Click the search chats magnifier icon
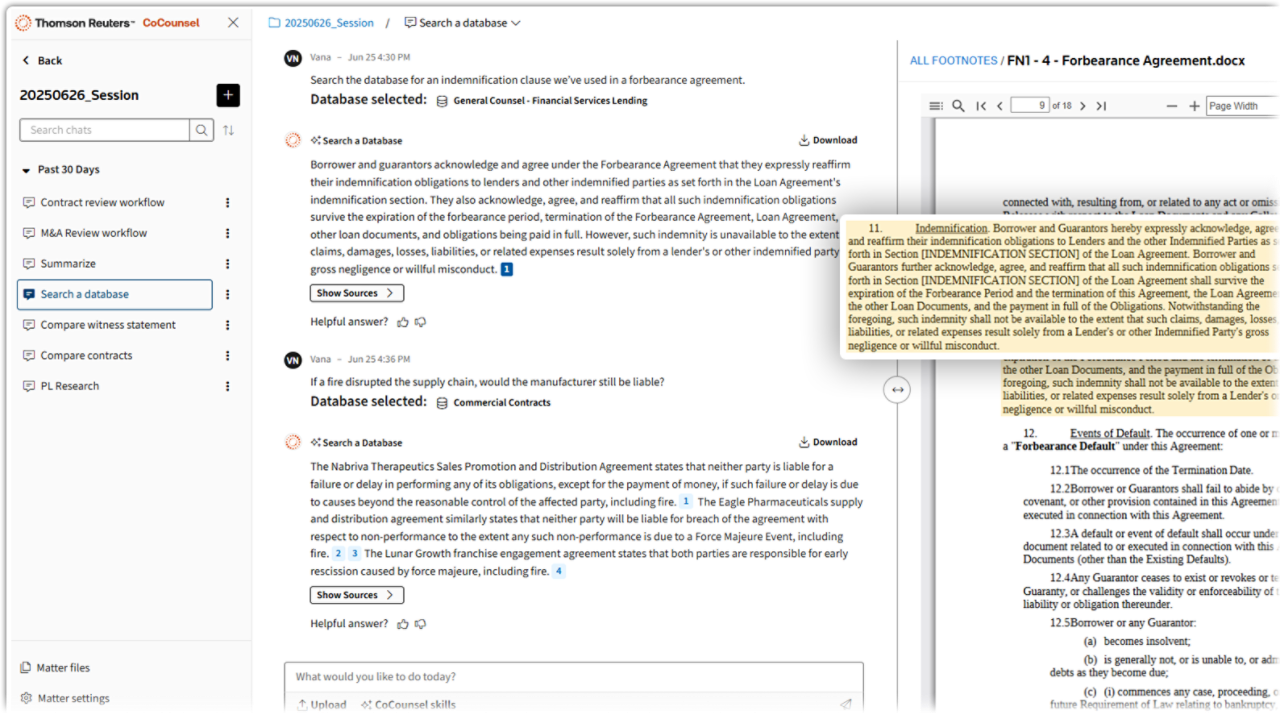Viewport: 1280px width, 713px height. (x=201, y=130)
